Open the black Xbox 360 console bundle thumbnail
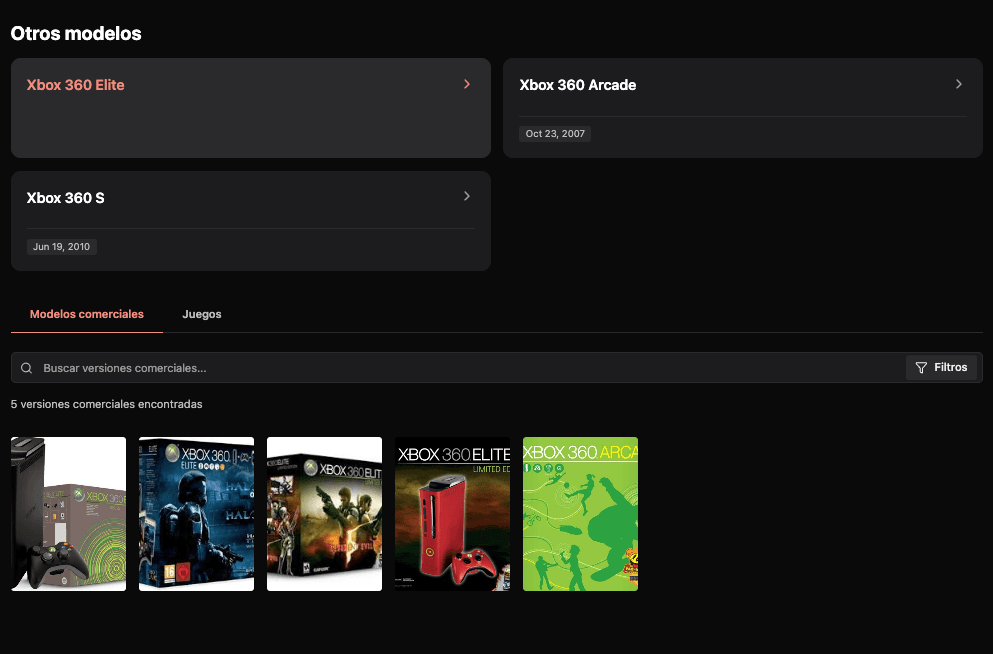This screenshot has width=993, height=654. [68, 514]
